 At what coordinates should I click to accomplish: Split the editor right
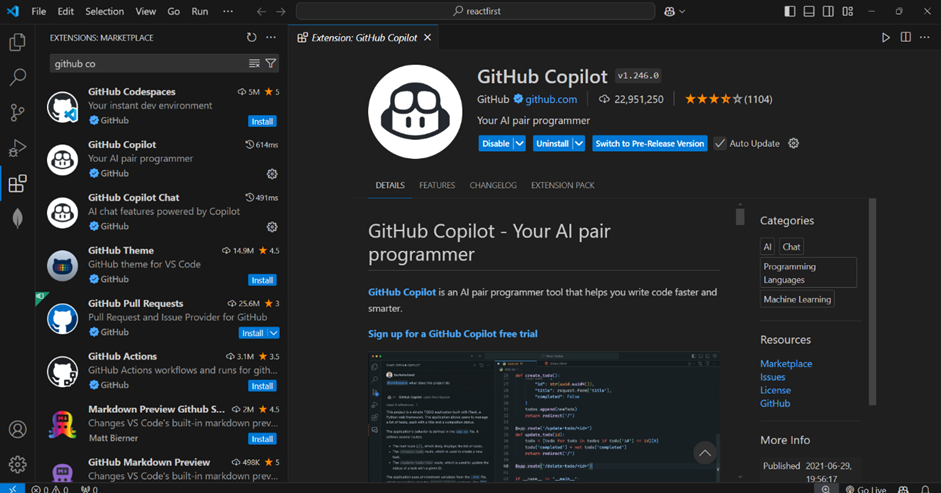pos(906,37)
